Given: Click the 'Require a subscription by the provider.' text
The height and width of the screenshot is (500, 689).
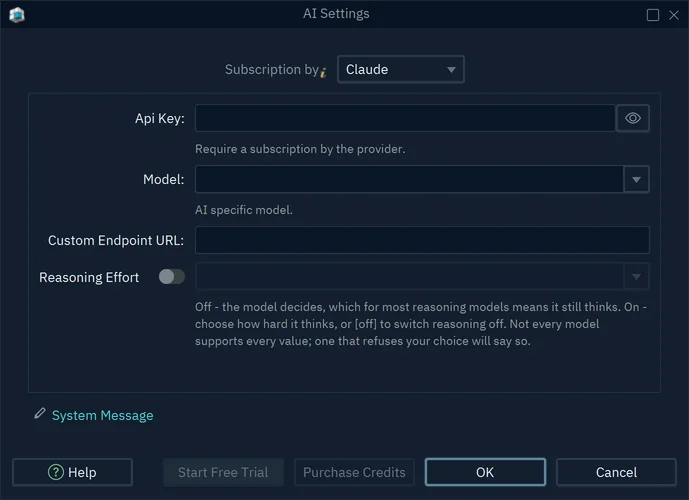Looking at the screenshot, I should tap(300, 149).
